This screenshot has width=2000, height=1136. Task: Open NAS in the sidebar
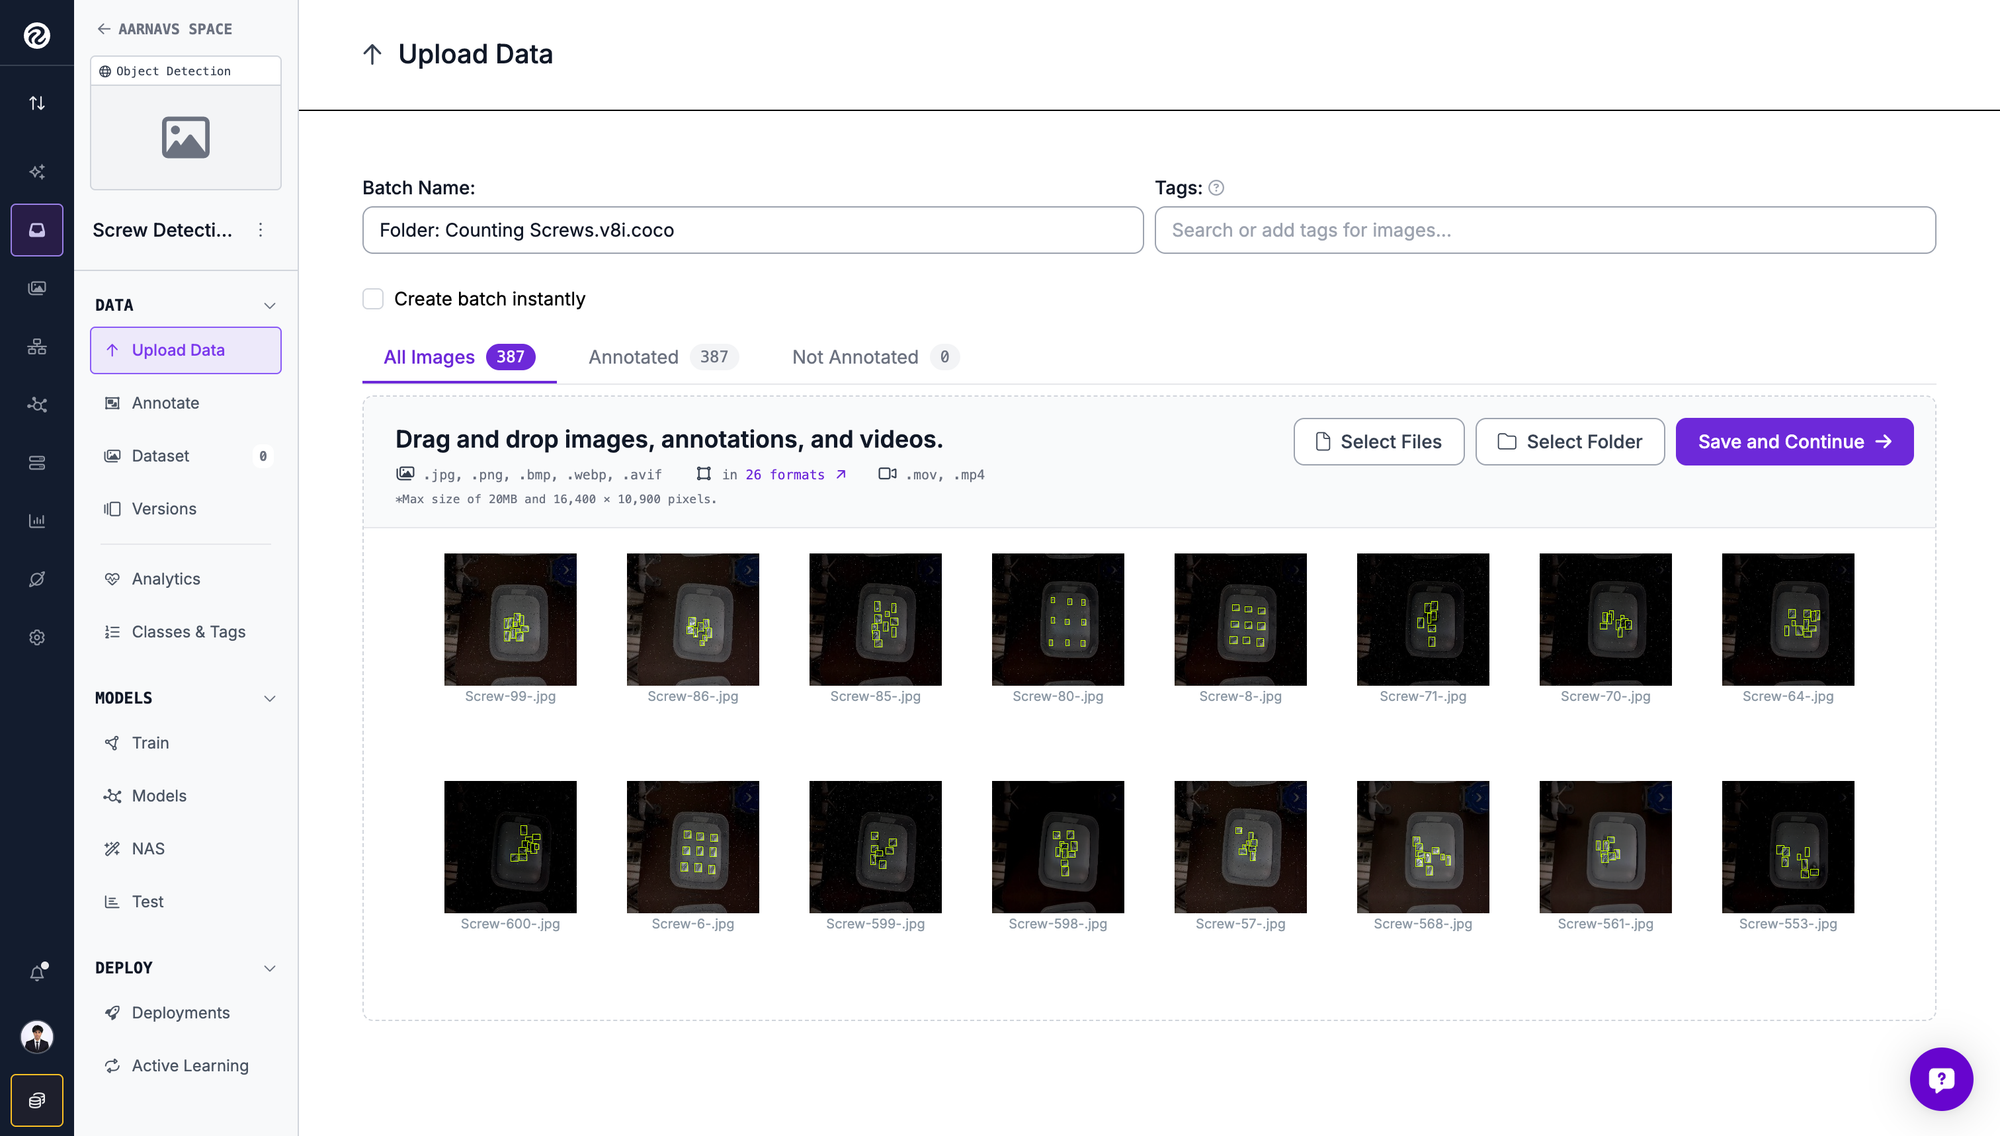[x=186, y=849]
